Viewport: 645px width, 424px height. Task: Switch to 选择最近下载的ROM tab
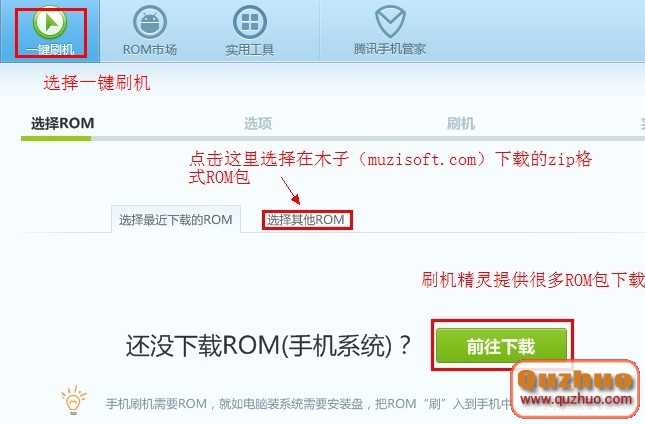click(176, 219)
